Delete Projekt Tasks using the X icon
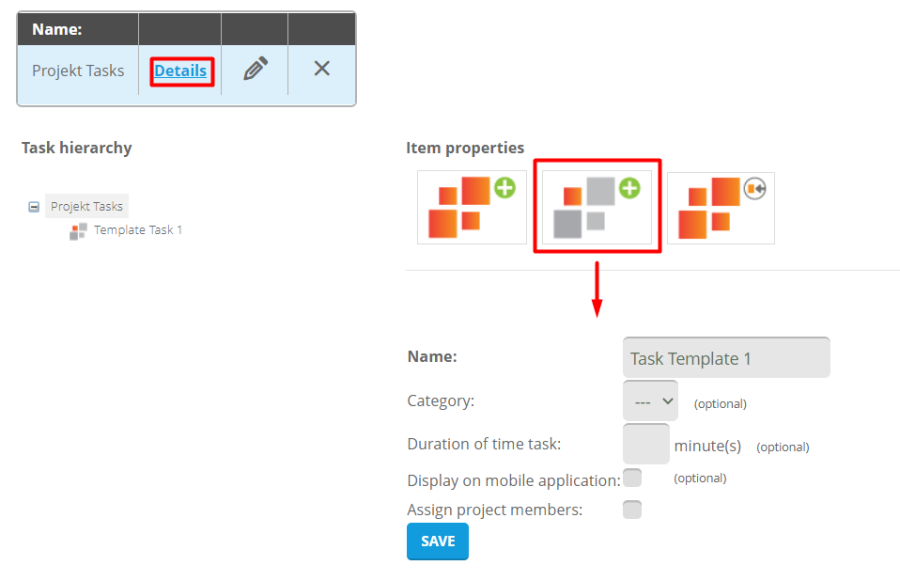The image size is (900, 581). click(x=321, y=69)
